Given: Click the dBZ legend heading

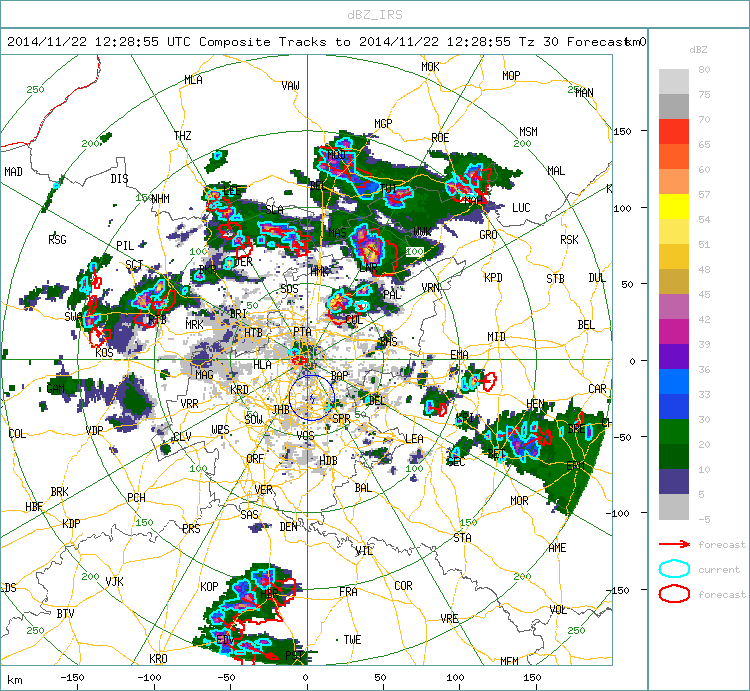Looking at the screenshot, I should [x=698, y=50].
